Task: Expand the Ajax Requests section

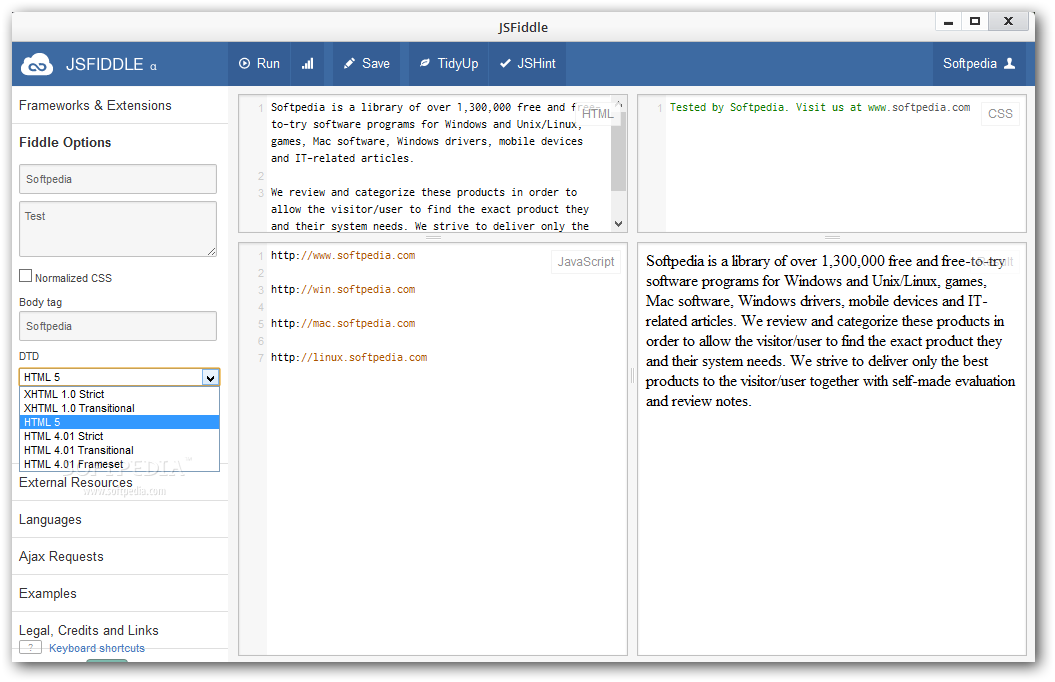Action: [x=61, y=557]
